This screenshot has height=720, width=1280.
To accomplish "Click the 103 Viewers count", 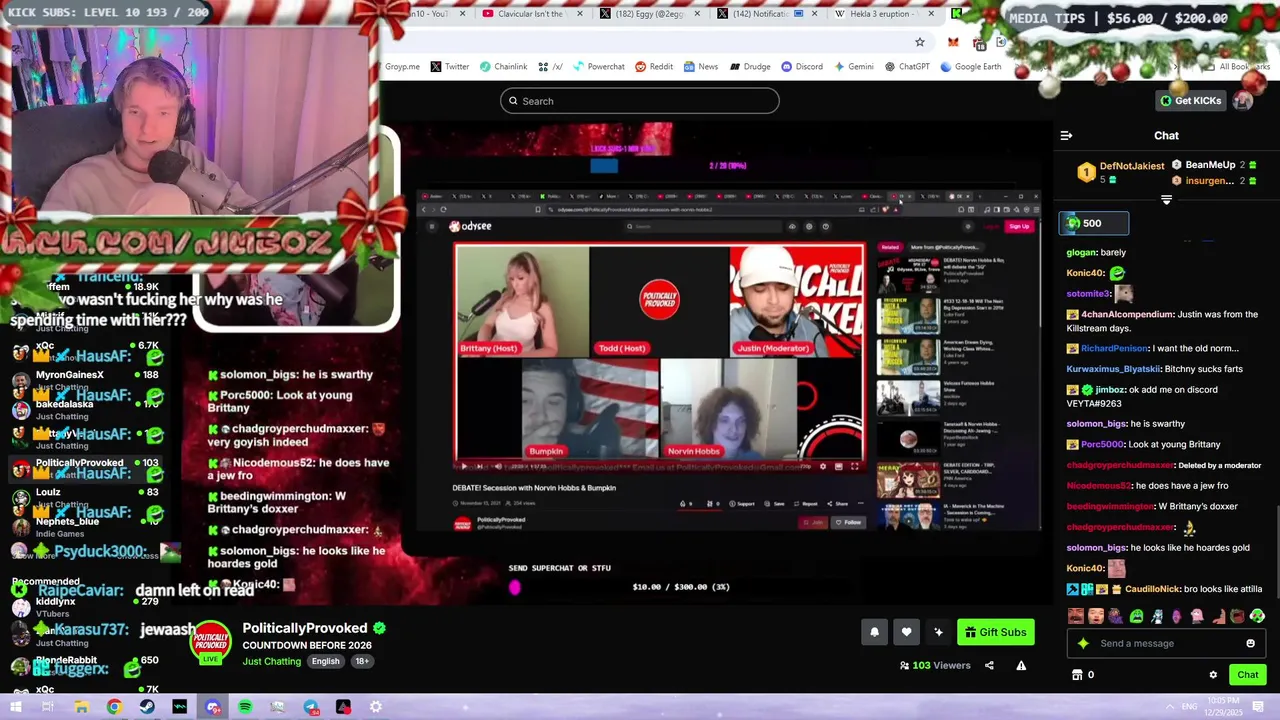I will click(x=935, y=665).
